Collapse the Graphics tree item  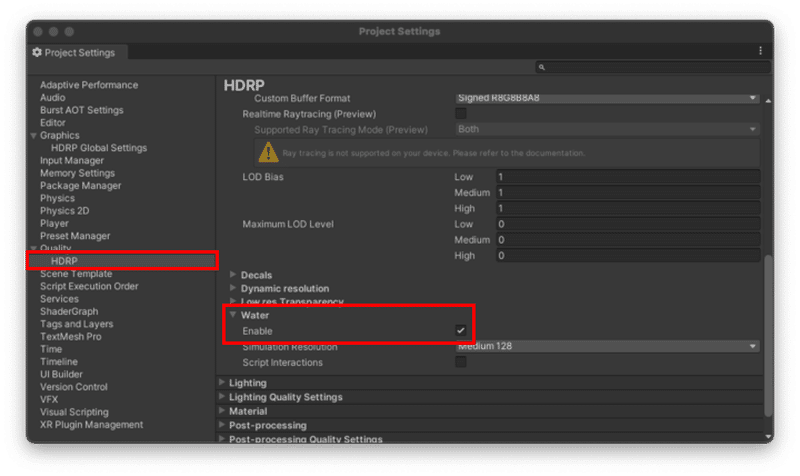34,136
